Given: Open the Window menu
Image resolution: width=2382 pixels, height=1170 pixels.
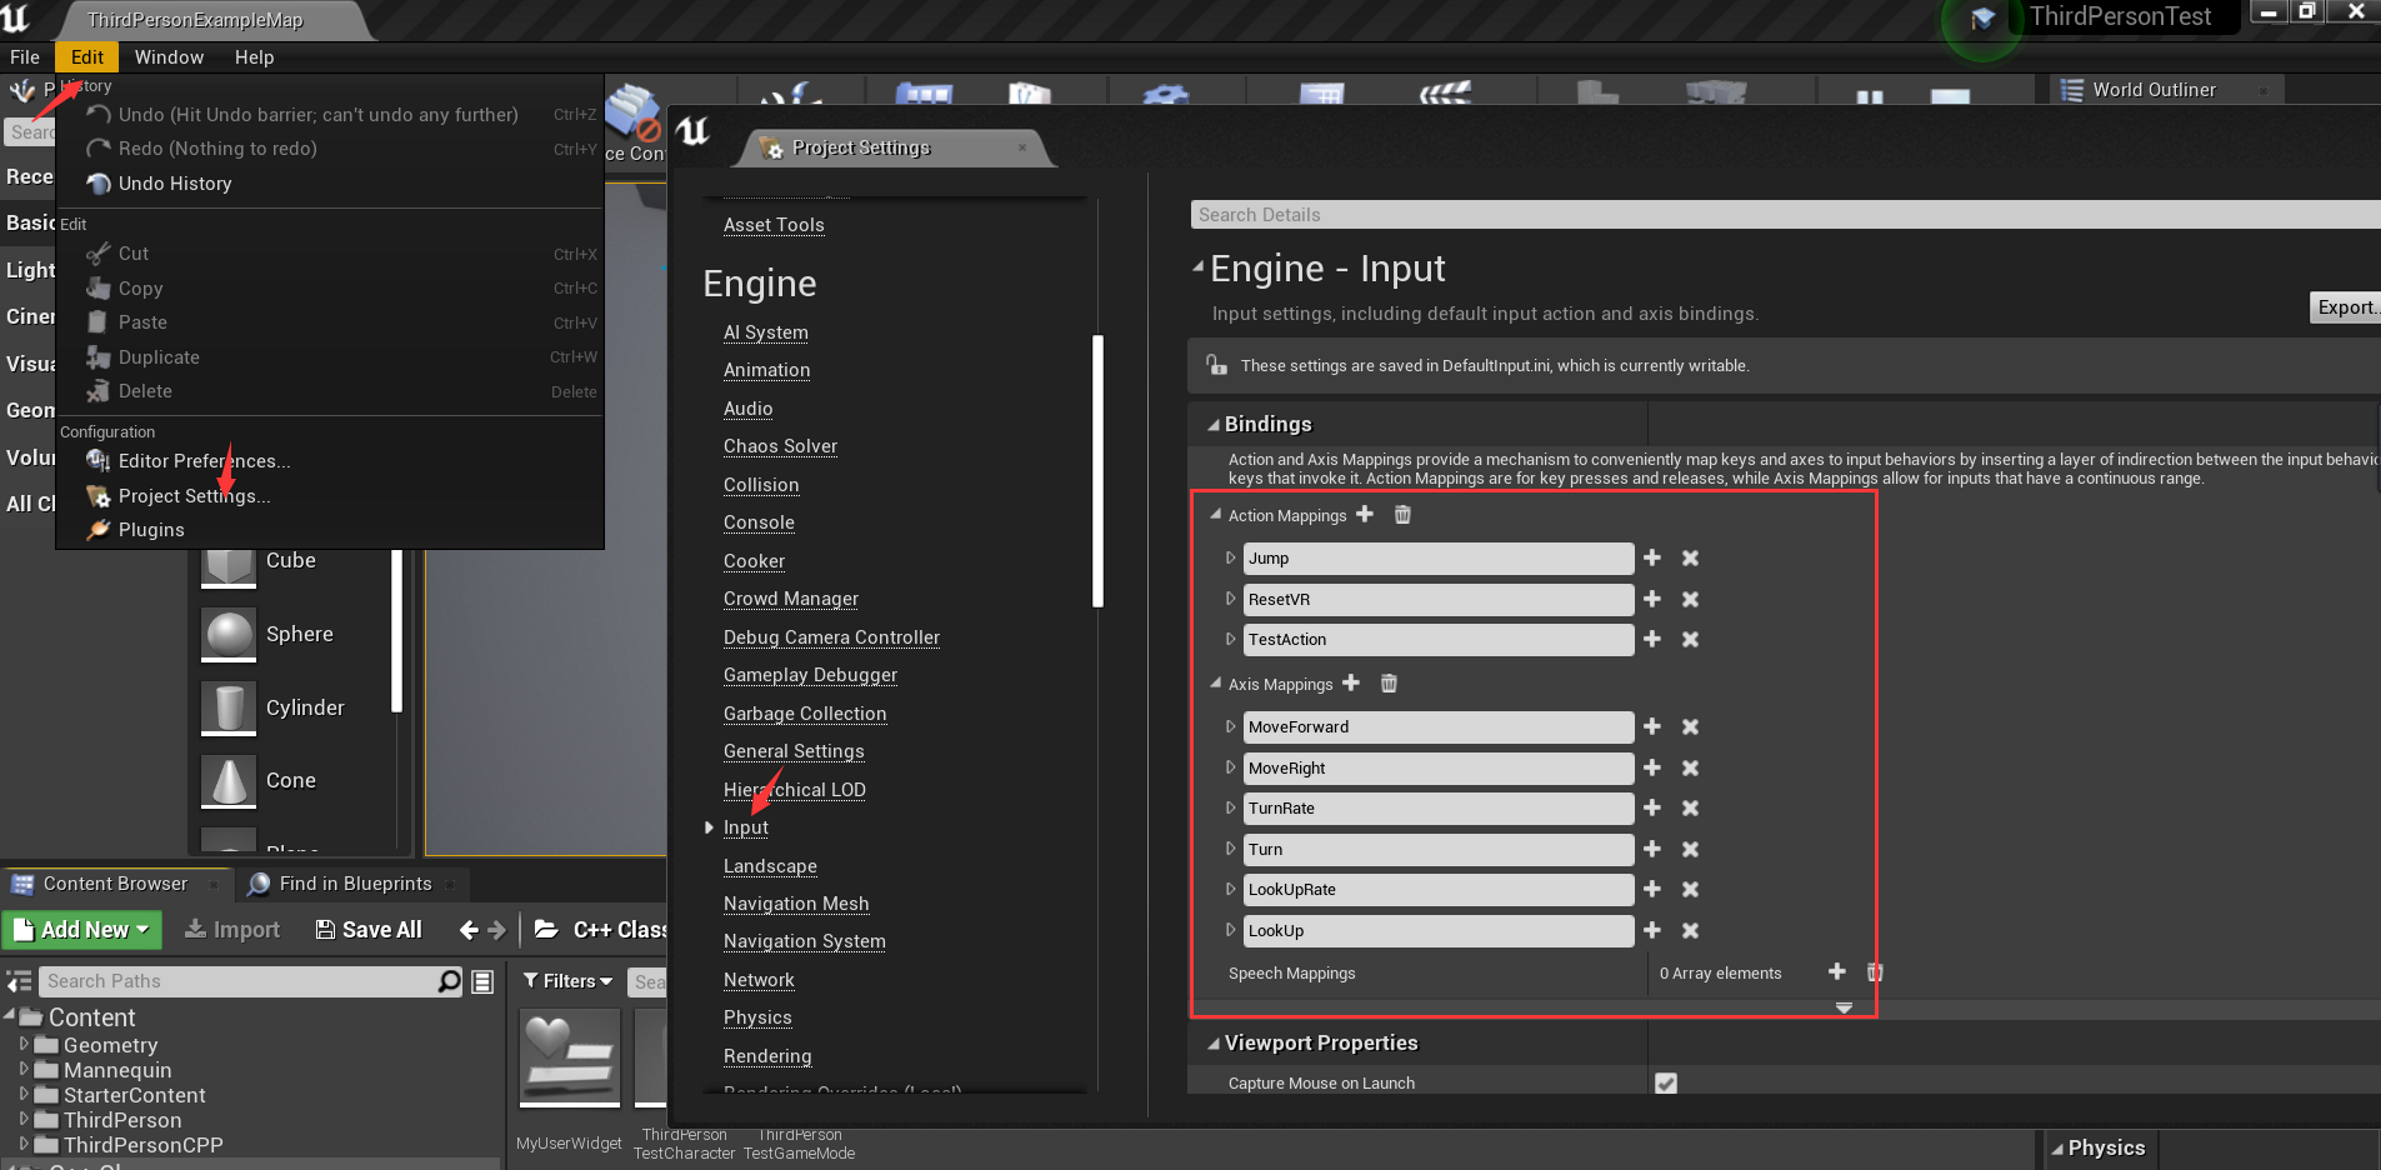Looking at the screenshot, I should pyautogui.click(x=168, y=57).
